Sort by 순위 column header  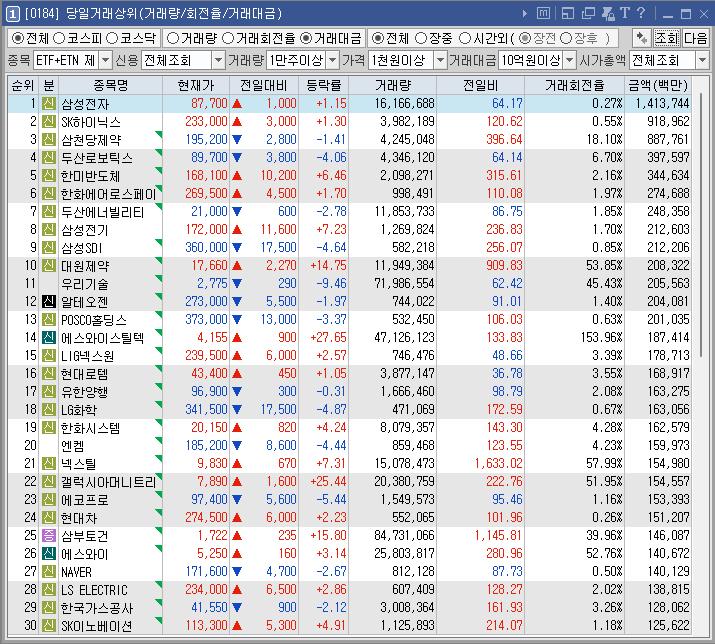coord(23,86)
